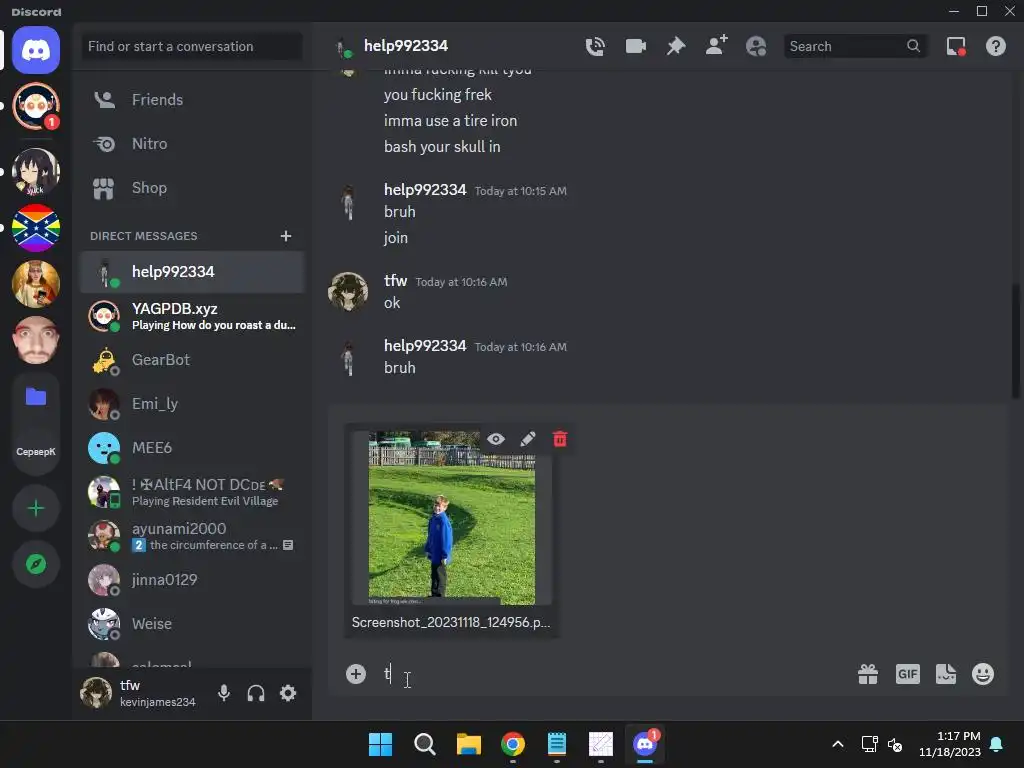Open the Nitro page

point(192,144)
